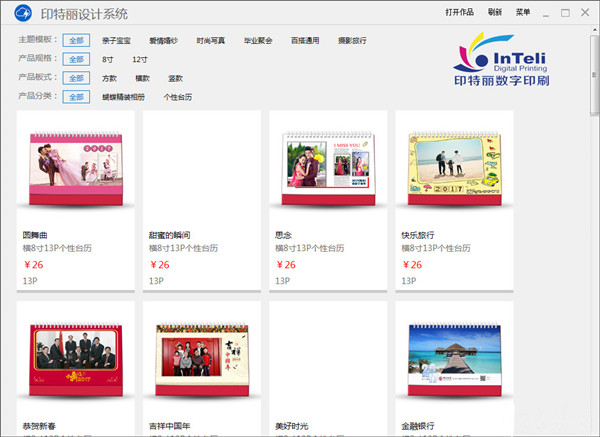Open 打开作品 from the title bar
The image size is (600, 437).
click(x=459, y=12)
